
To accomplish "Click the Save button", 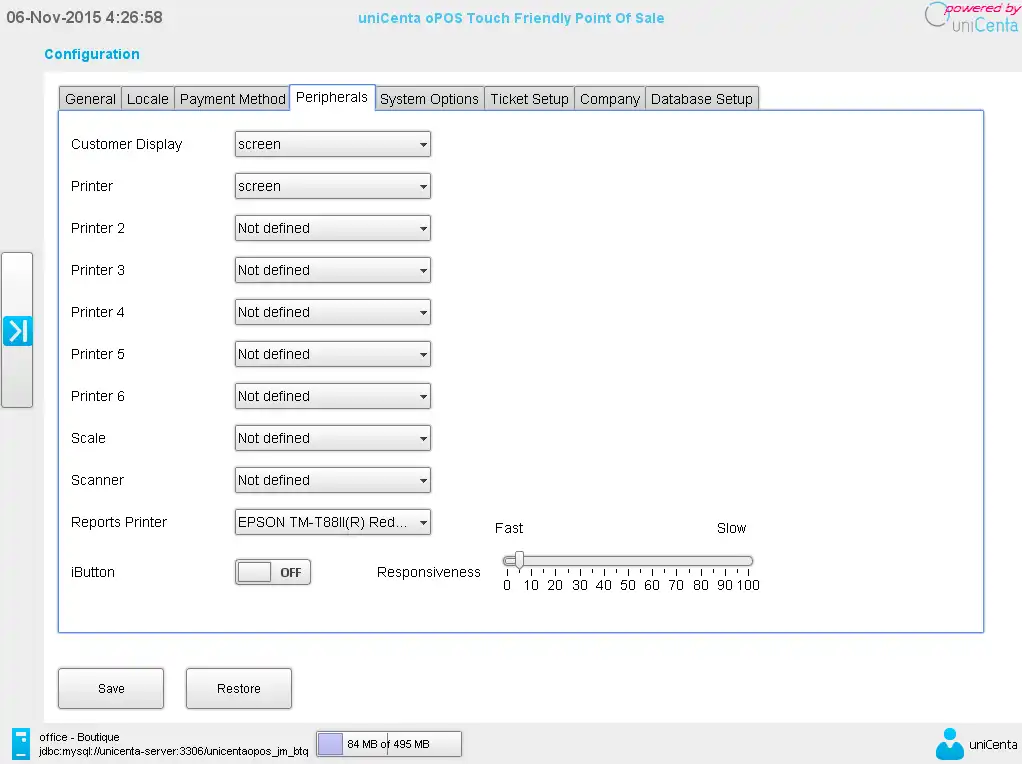I will point(110,688).
